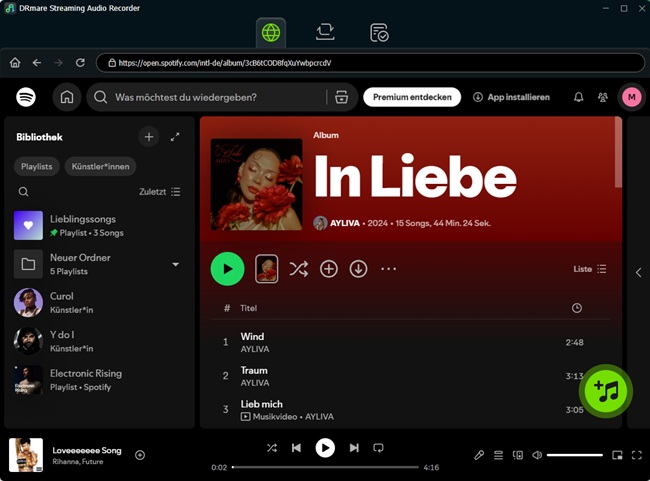Expand the Bibliothek panel with arrows icon
Screen dimensions: 650x481
(175, 137)
